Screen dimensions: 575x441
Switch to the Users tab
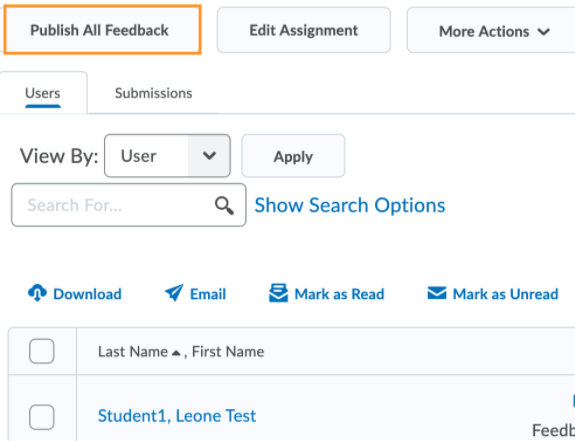pyautogui.click(x=43, y=93)
